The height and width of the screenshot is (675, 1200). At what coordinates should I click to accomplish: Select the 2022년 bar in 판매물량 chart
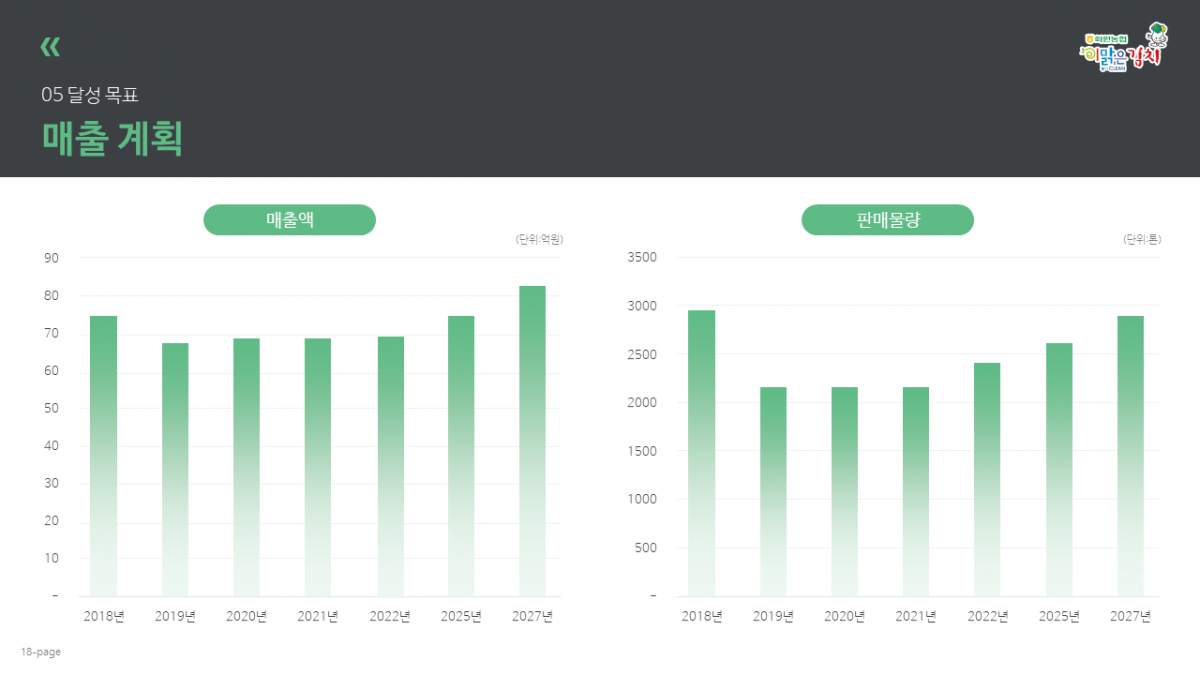pyautogui.click(x=987, y=478)
